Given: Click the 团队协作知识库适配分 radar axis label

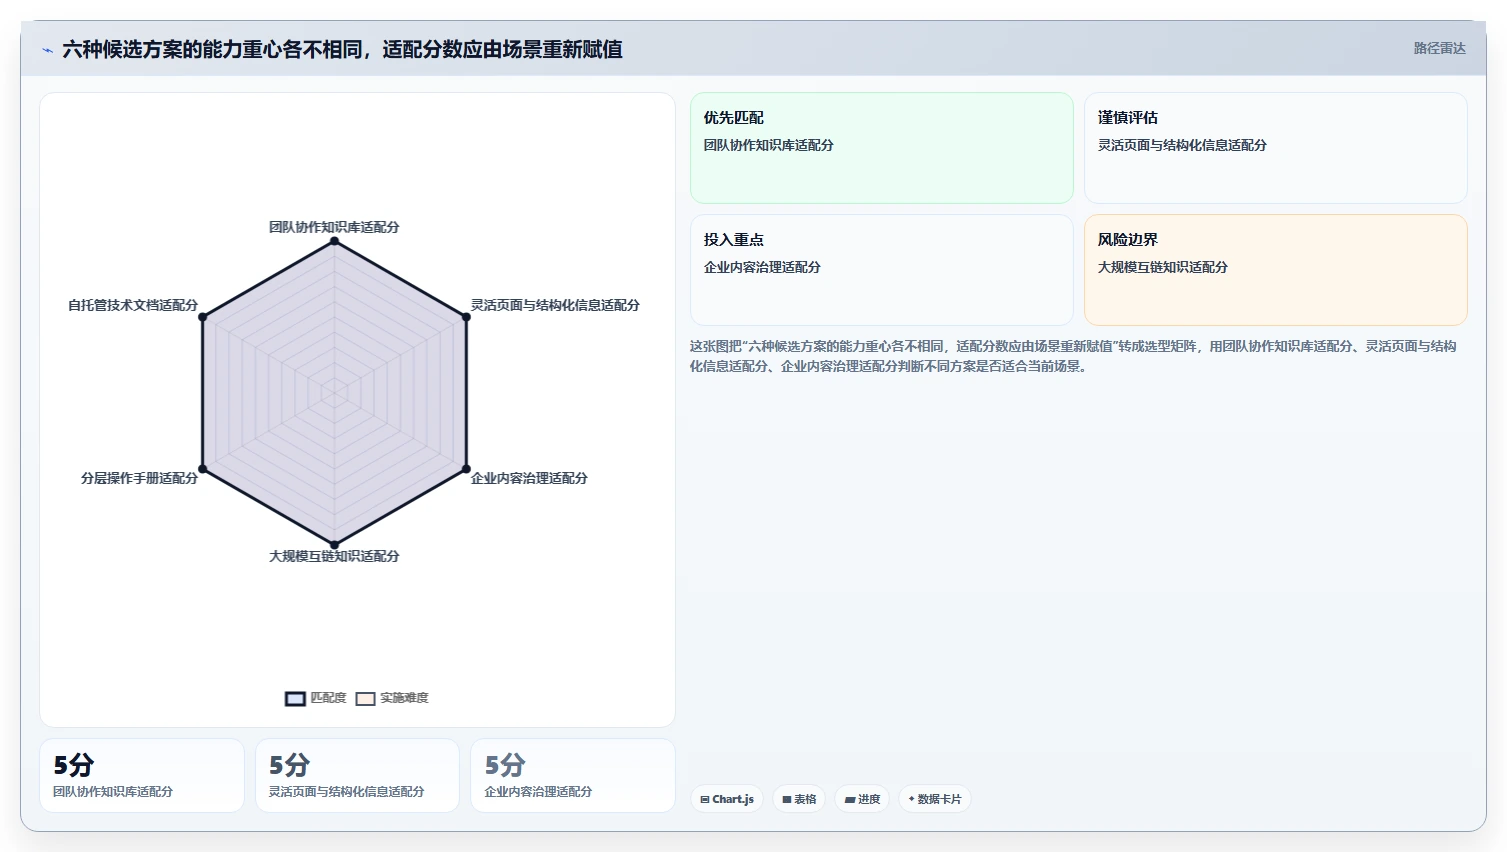Looking at the screenshot, I should (x=334, y=227).
